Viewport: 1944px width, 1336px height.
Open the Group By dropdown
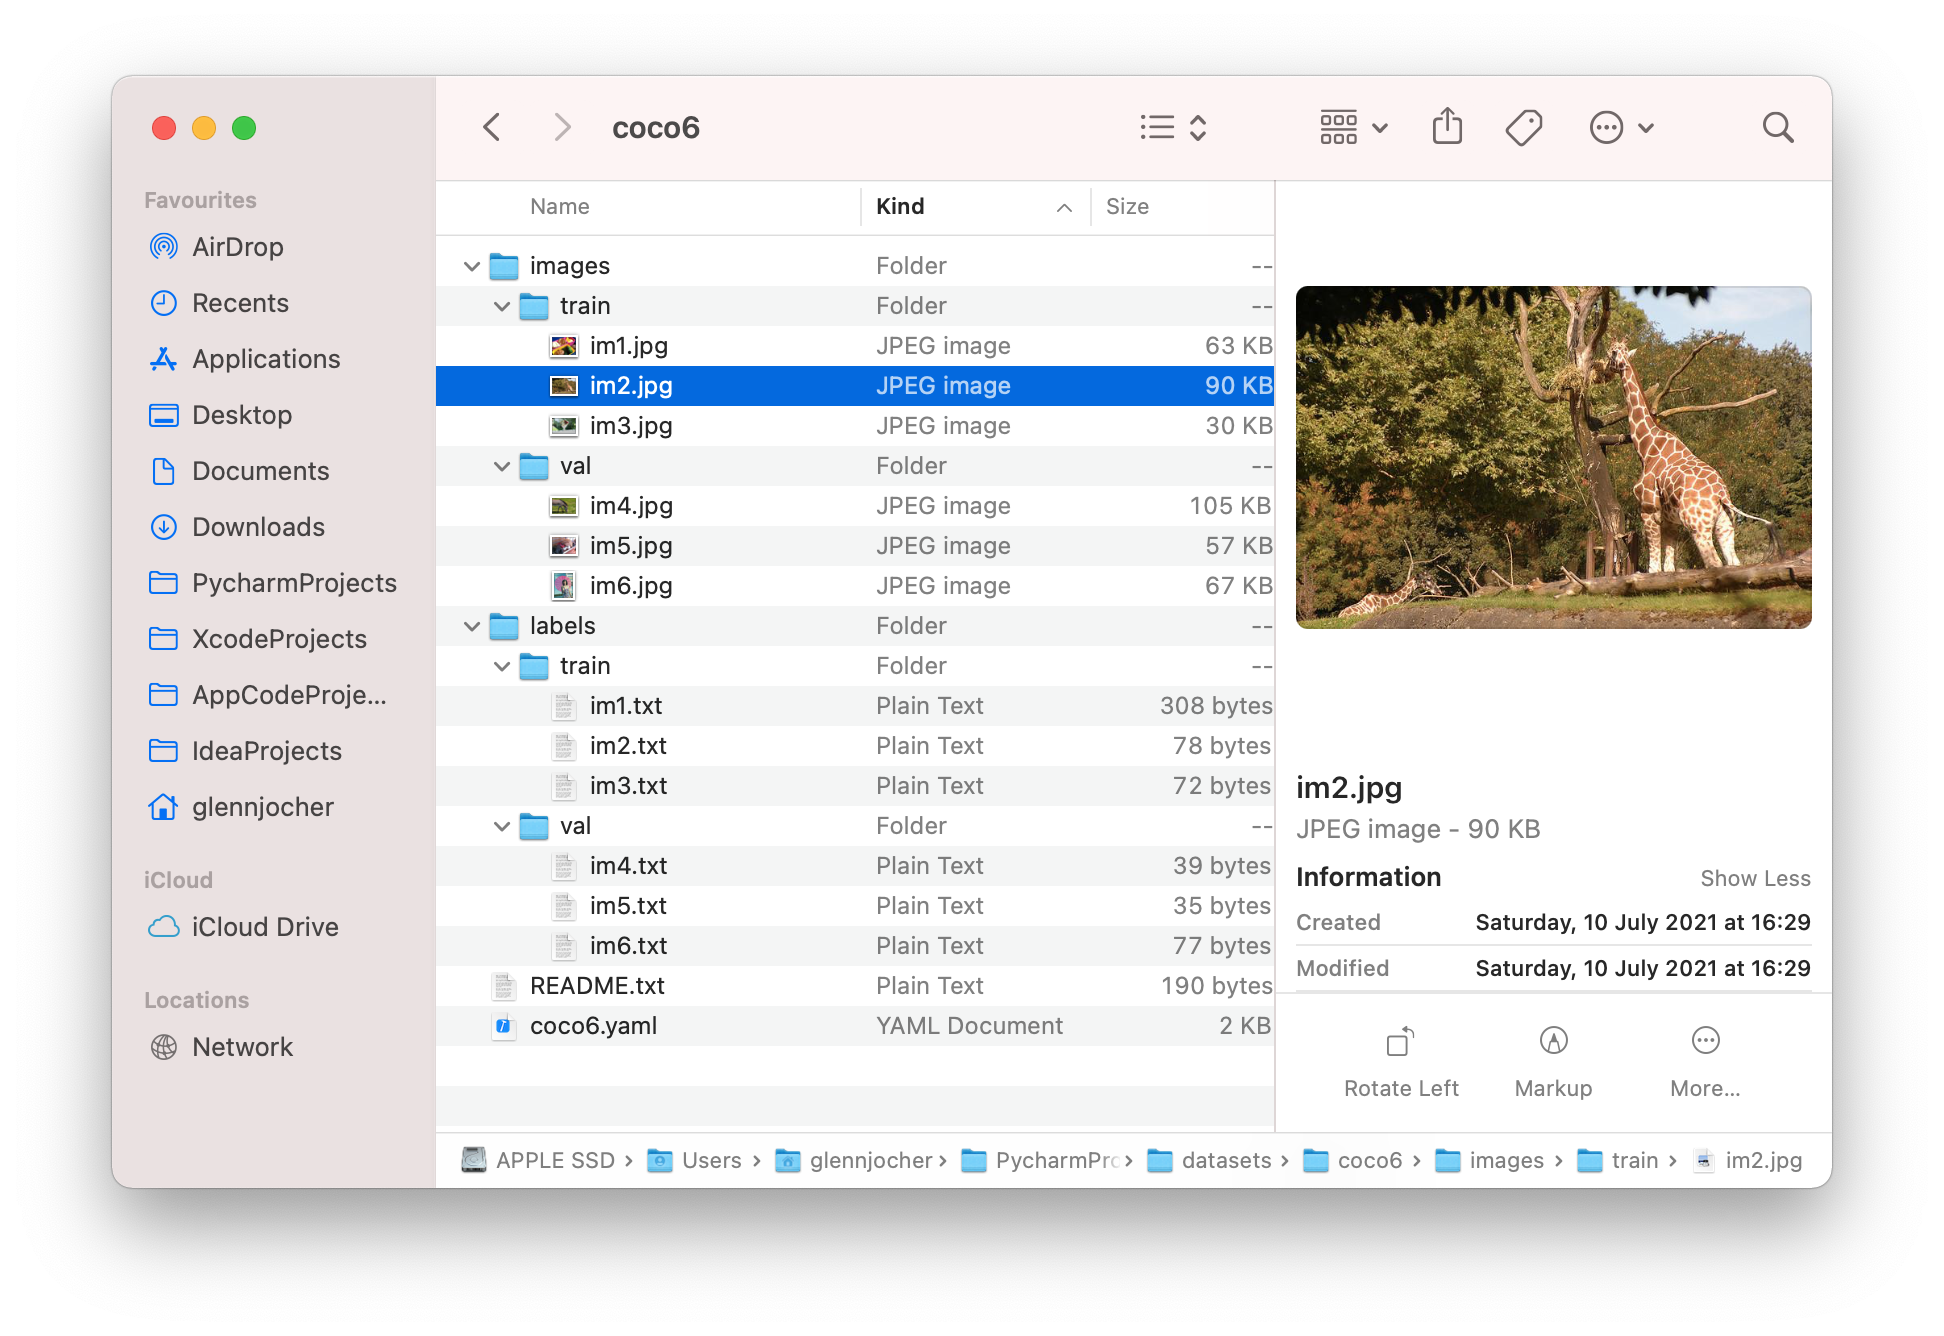[x=1354, y=127]
